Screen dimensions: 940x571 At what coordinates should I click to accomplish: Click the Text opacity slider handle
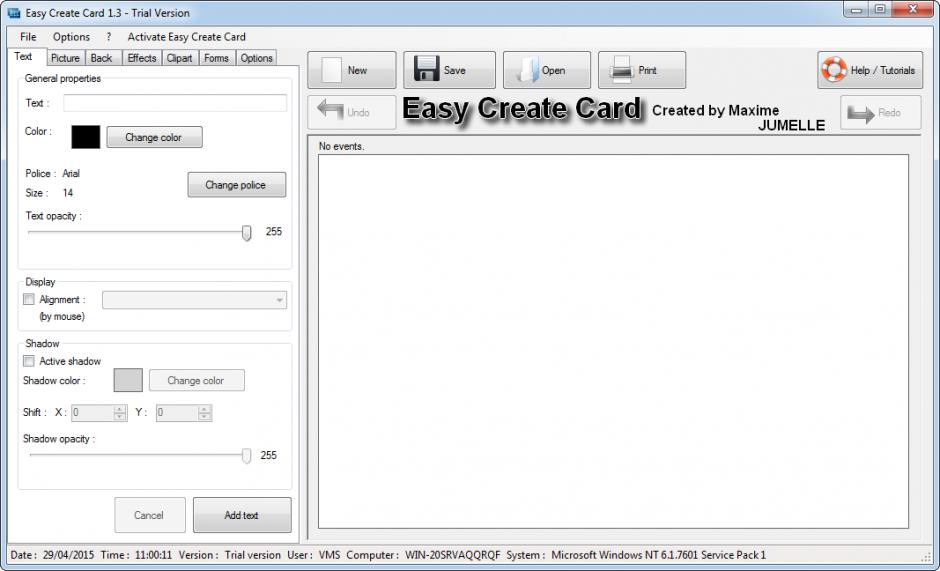coord(246,233)
